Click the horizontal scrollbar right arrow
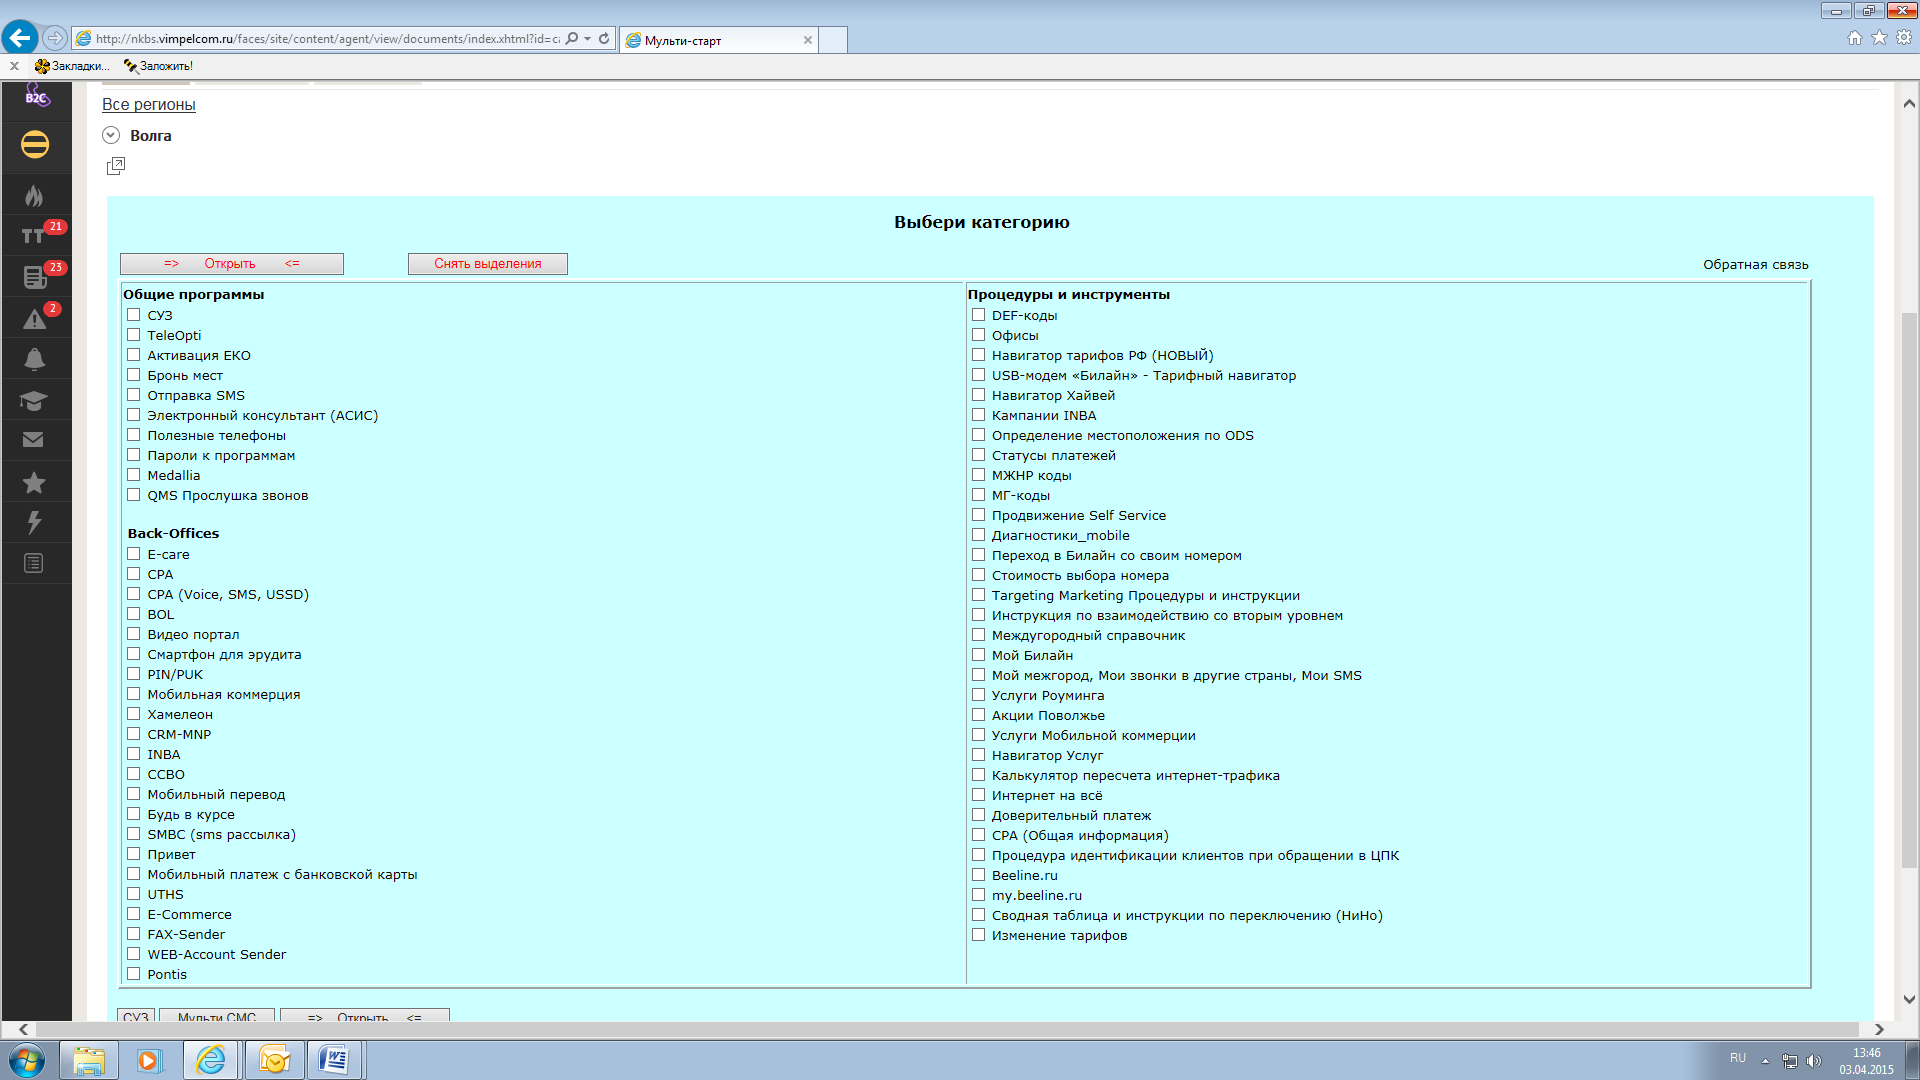The width and height of the screenshot is (1920, 1080). click(1879, 1029)
